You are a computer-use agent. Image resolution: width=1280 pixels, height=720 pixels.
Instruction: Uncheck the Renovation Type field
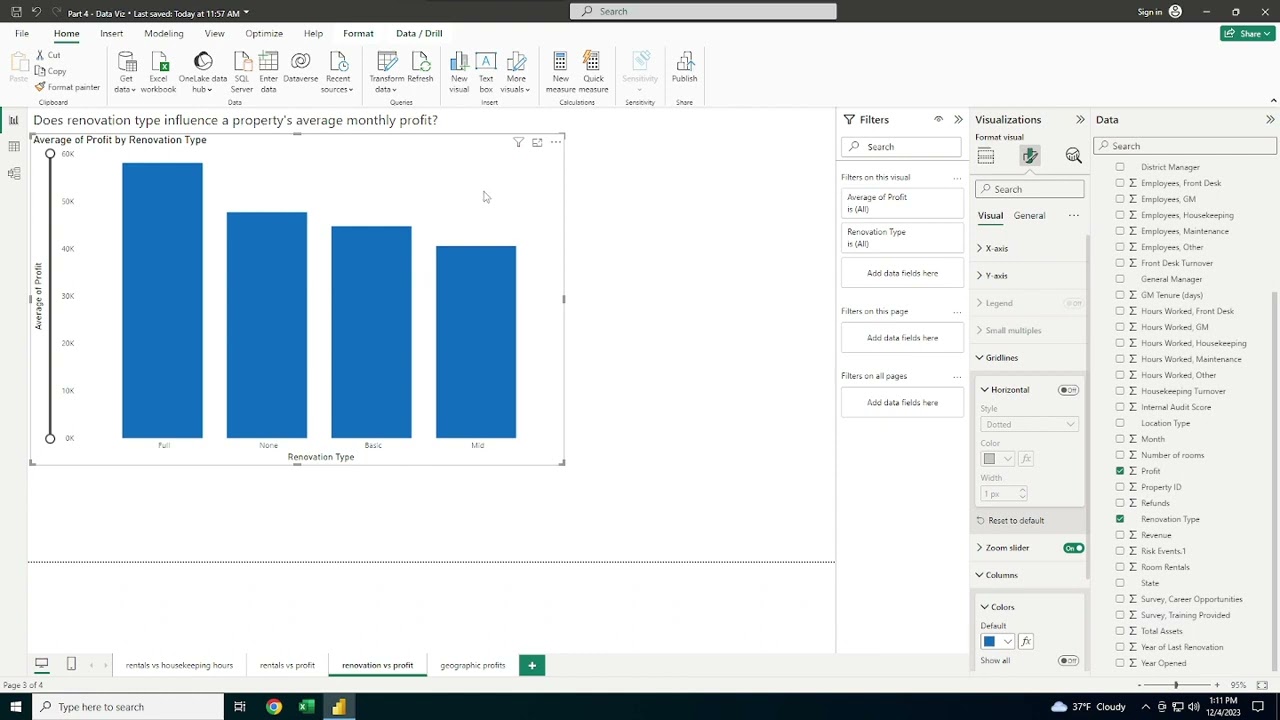coord(1120,519)
